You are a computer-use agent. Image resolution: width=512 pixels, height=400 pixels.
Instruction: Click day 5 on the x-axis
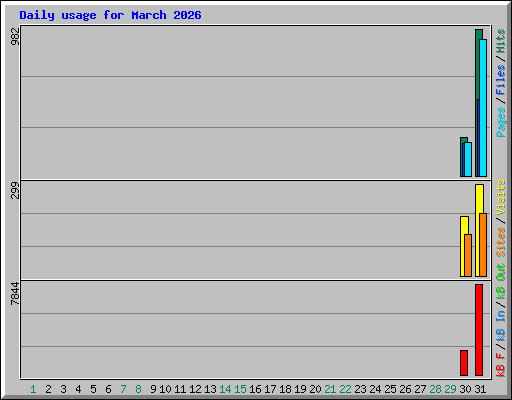tap(93, 389)
